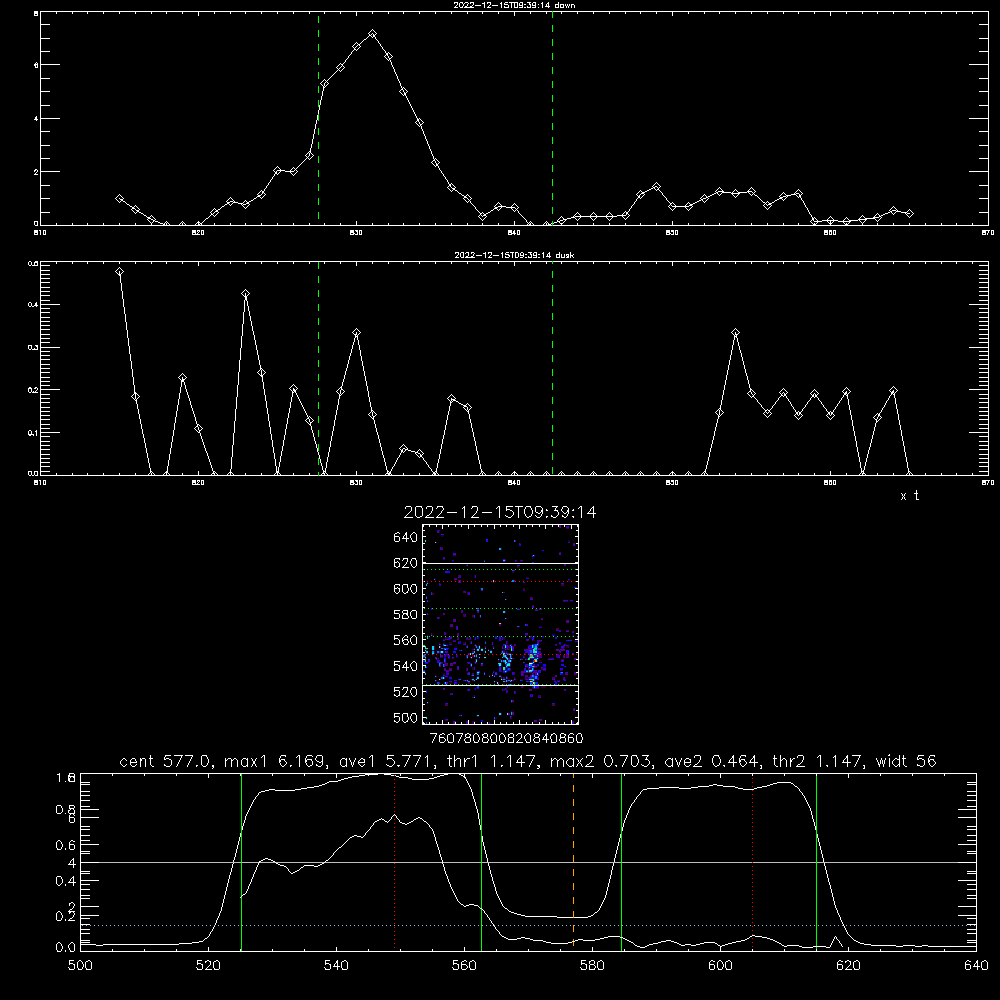The image size is (1000, 1000).
Task: Select green solid line near 615 in bottom plot
Action: [816, 860]
